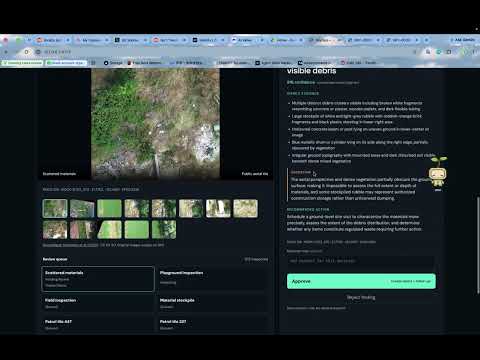
Task: Select the last thumbnail in the top row
Action: pyautogui.click(x=246, y=208)
